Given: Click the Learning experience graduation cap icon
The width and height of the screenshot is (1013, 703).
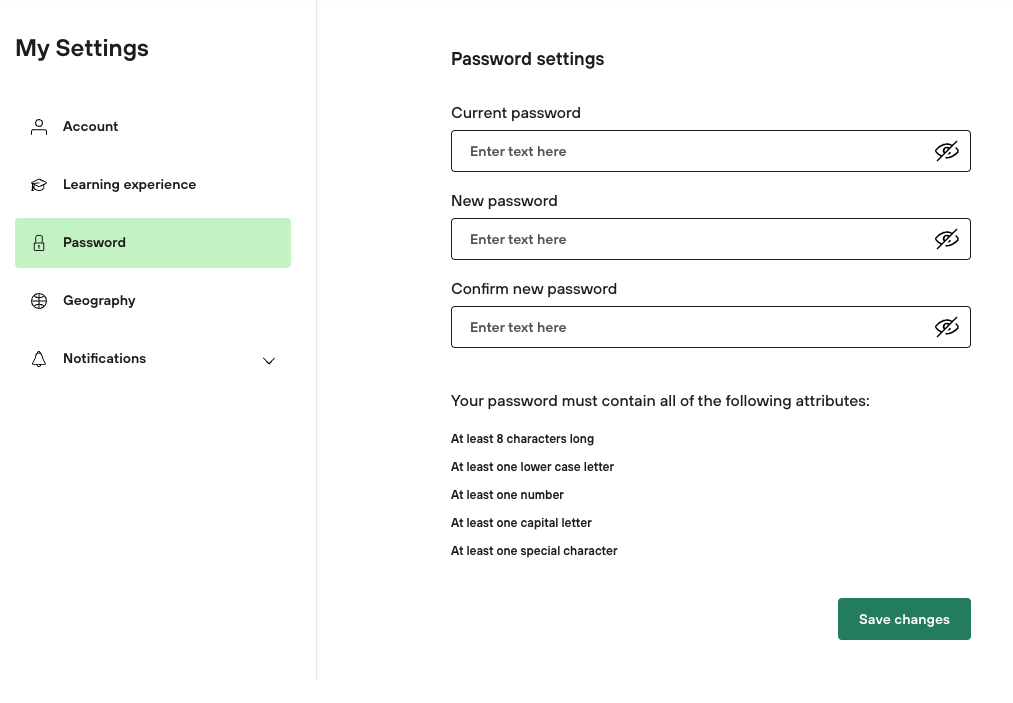Looking at the screenshot, I should point(39,185).
